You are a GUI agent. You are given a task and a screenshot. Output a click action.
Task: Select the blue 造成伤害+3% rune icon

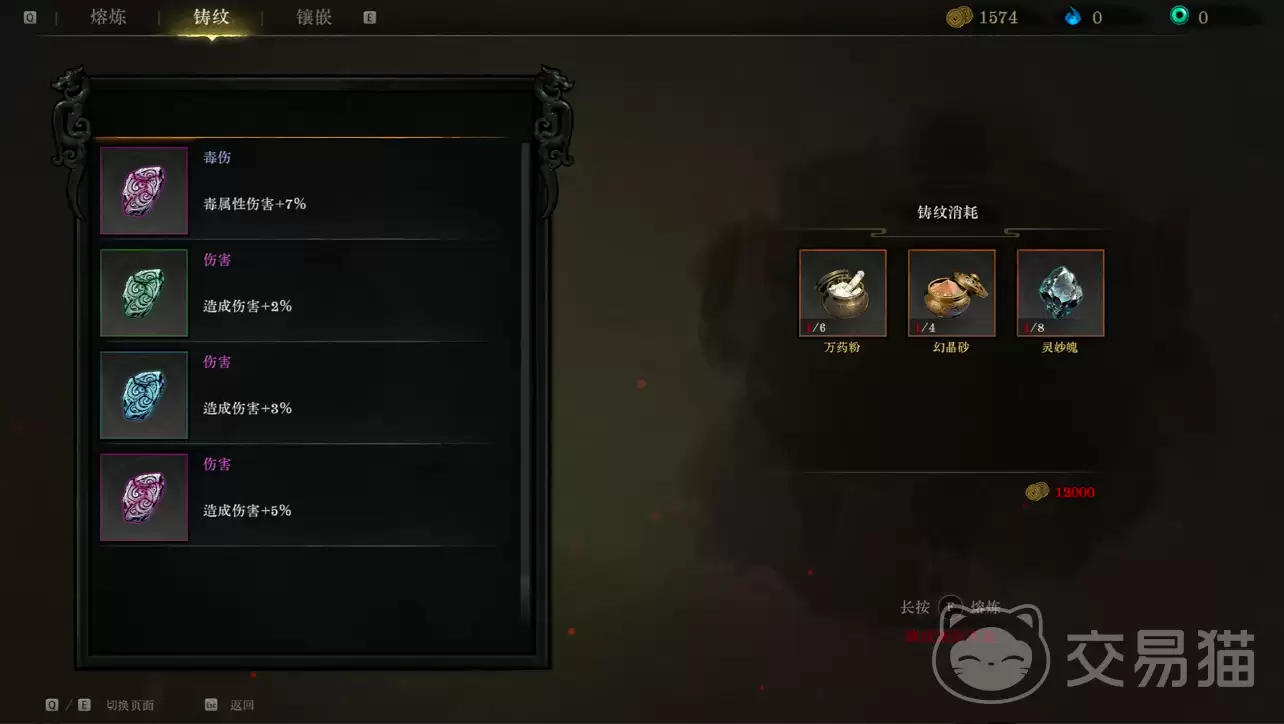(x=144, y=395)
